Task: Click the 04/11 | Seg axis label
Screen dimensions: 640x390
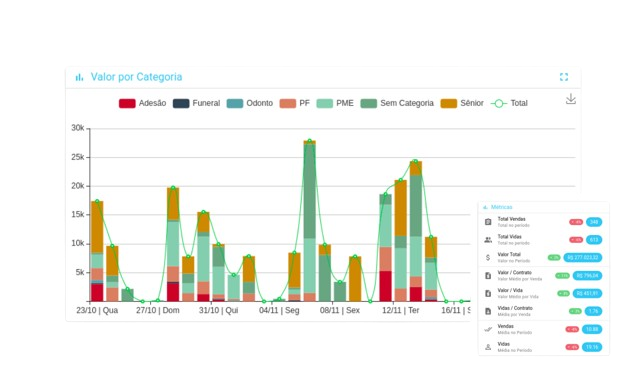Action: (x=279, y=310)
